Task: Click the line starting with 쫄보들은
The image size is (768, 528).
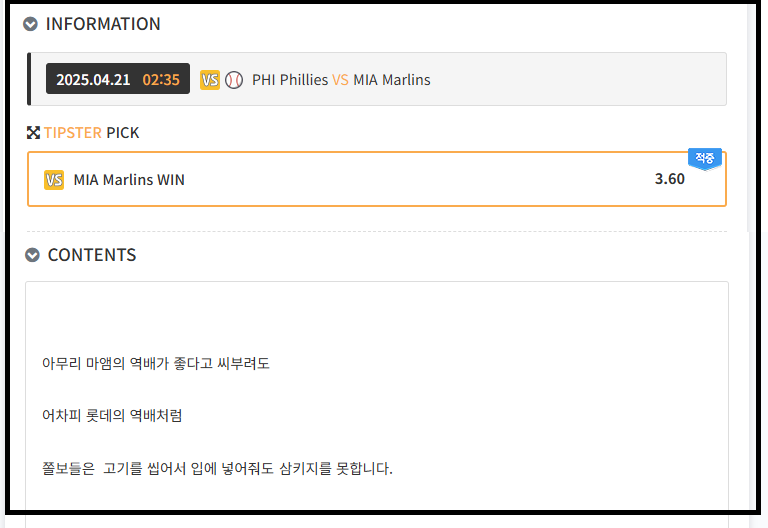Action: (217, 467)
